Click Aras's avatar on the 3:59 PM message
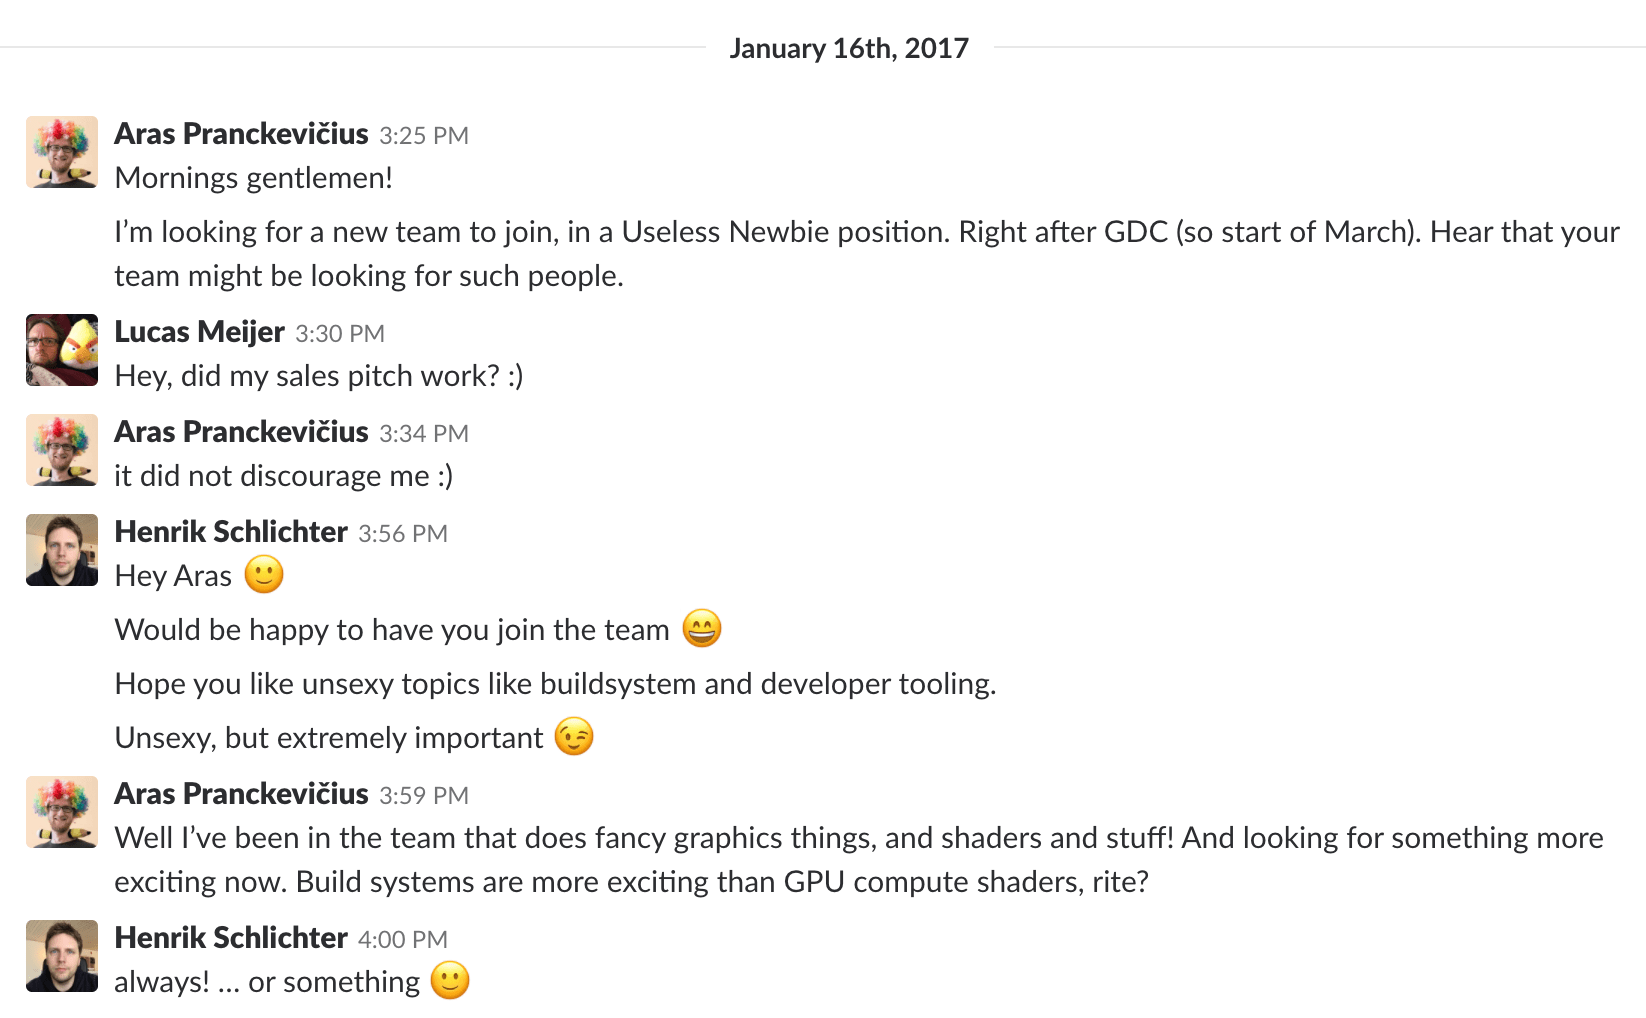 pos(62,812)
